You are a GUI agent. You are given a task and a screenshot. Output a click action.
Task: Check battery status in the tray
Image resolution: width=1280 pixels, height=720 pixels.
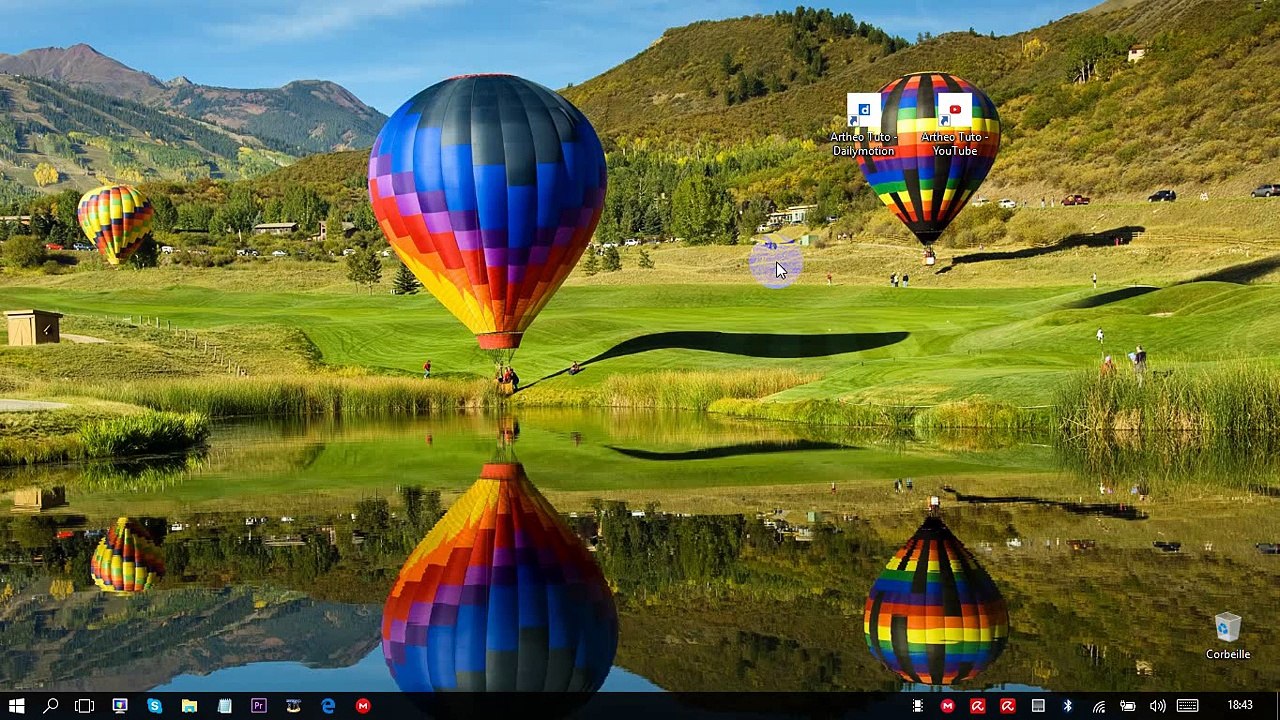click(1128, 706)
